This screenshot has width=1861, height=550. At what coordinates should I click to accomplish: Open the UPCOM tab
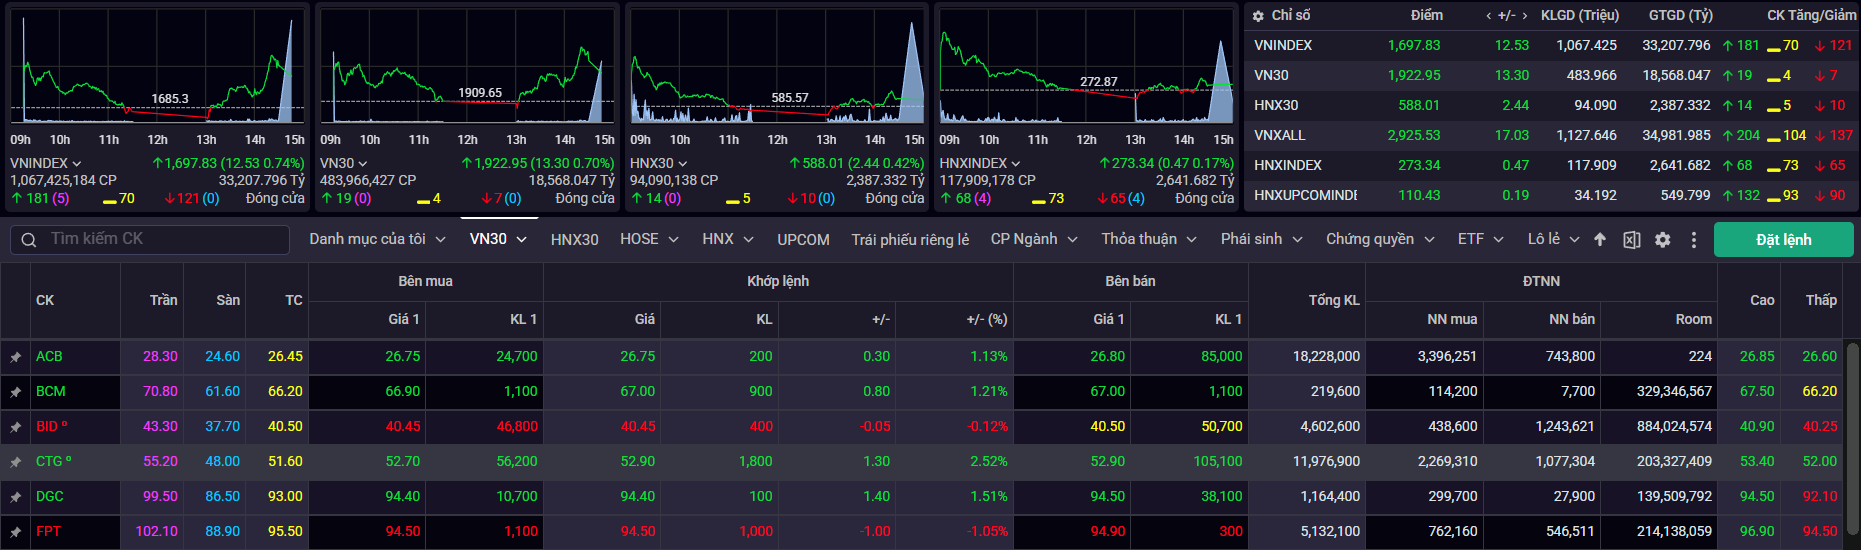pos(803,240)
